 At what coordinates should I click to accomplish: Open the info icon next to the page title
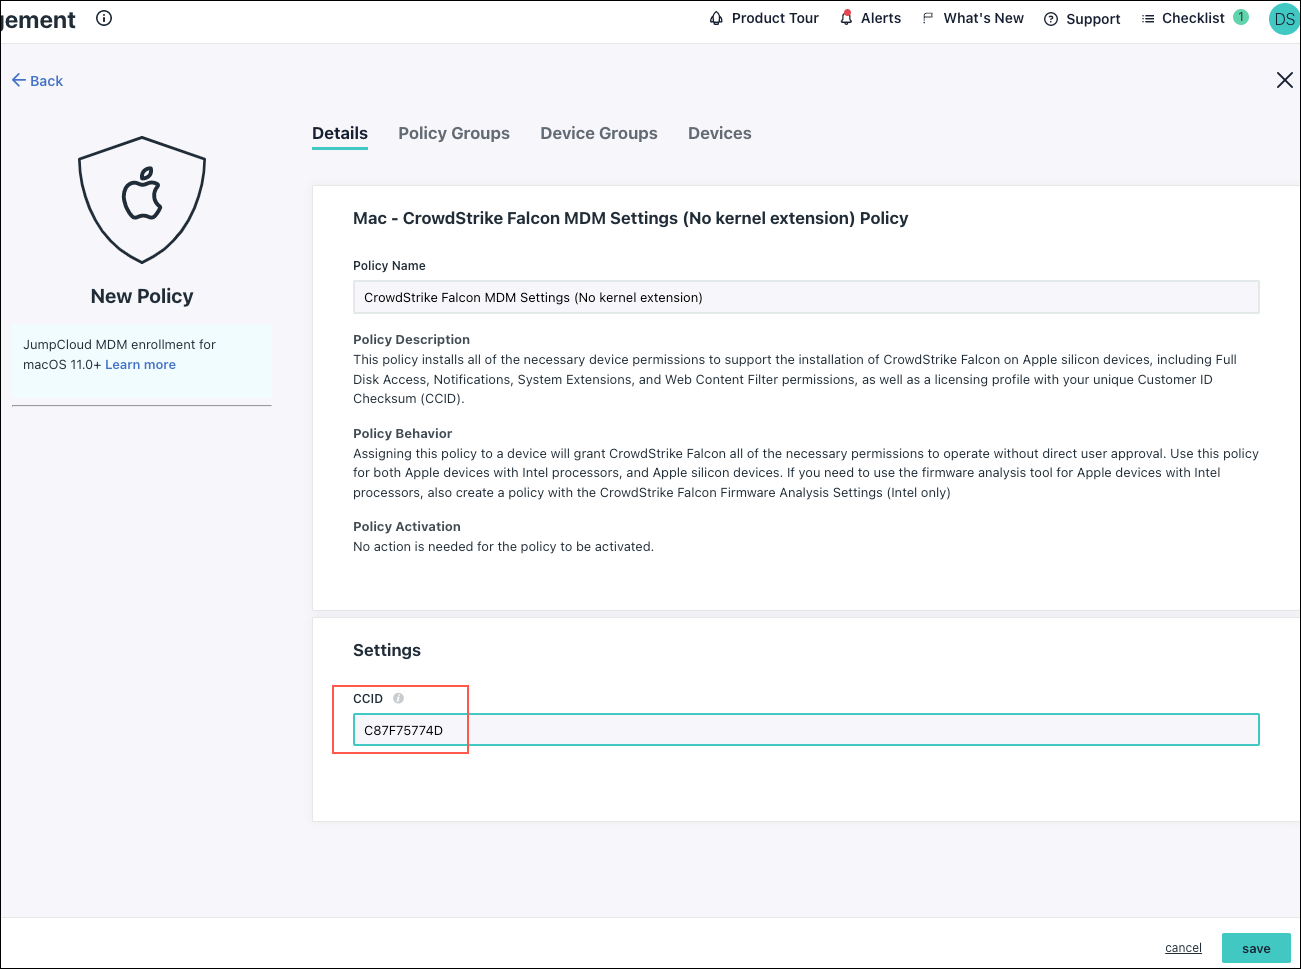coord(103,19)
